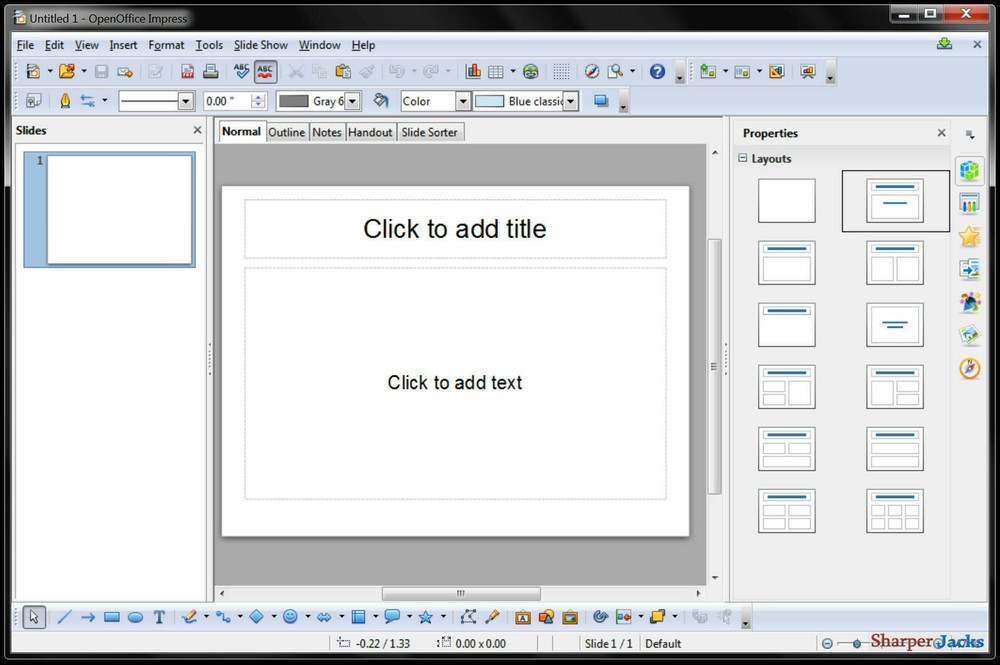This screenshot has width=1000, height=665.
Task: Click the Gray 6 color swatch
Action: pos(293,100)
